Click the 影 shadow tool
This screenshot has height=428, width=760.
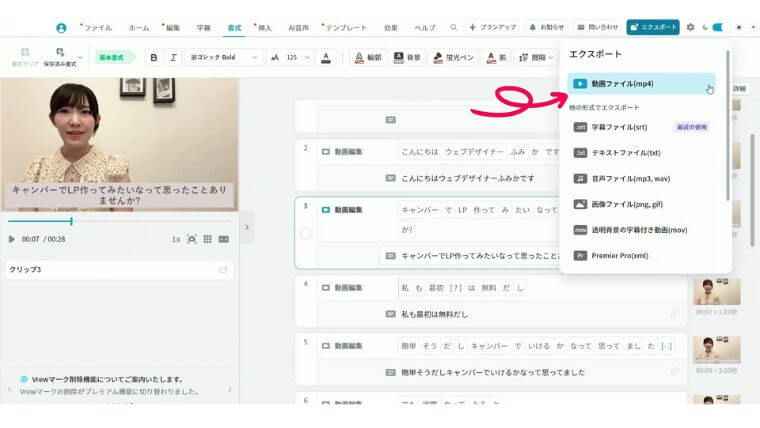[496, 57]
